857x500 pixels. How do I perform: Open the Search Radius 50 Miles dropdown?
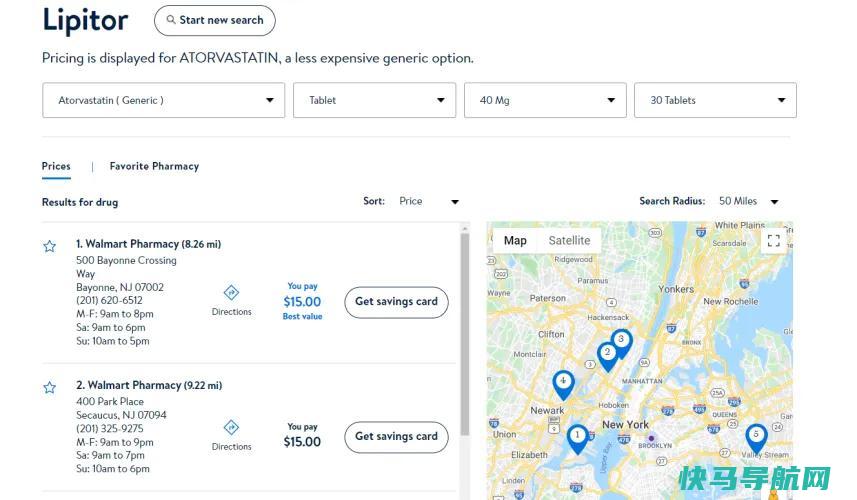click(x=748, y=201)
